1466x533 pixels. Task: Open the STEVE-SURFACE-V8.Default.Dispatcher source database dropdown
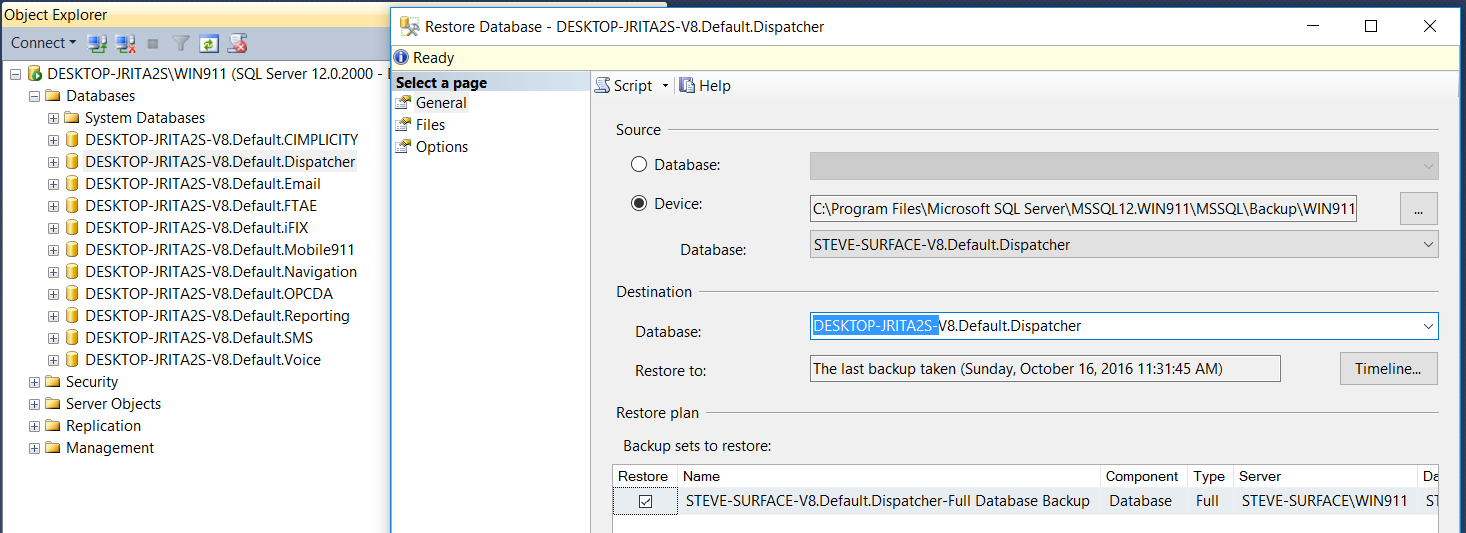(1427, 244)
